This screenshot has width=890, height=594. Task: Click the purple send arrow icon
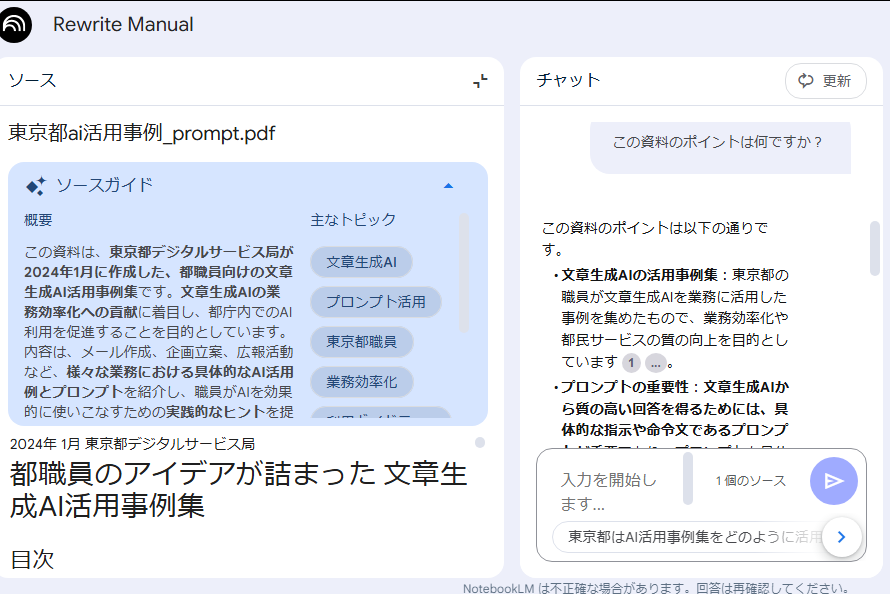(x=833, y=481)
